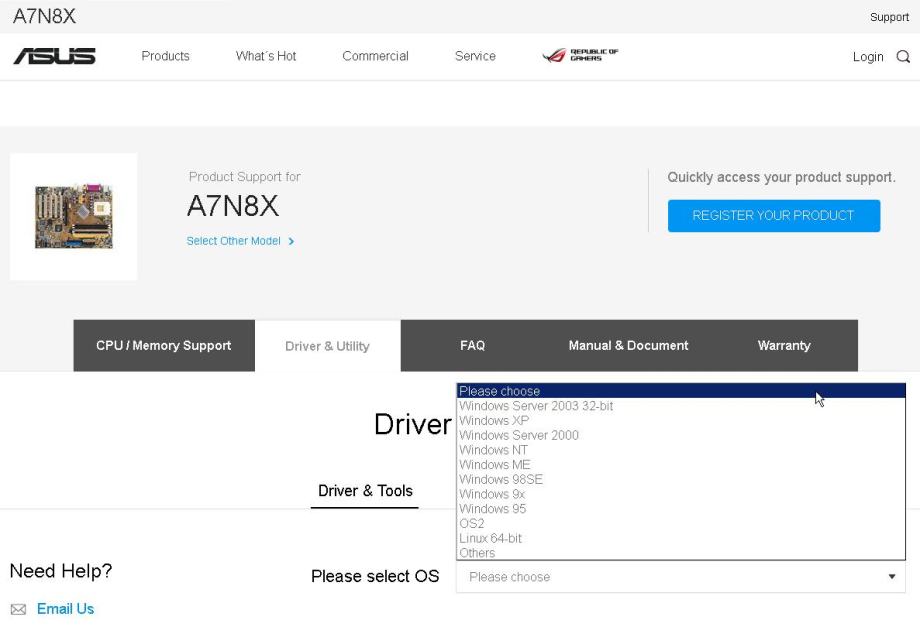Switch to the Warranty tab
Viewport: 920px width, 627px height.
click(x=784, y=346)
